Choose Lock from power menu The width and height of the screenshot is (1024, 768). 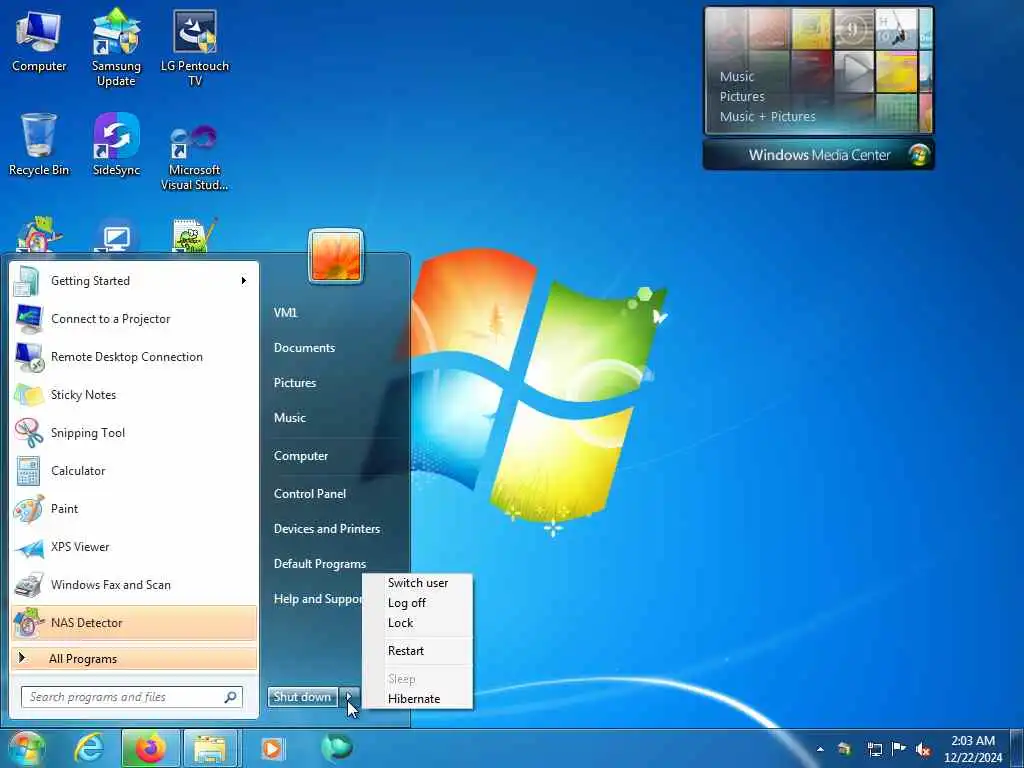(x=418, y=623)
